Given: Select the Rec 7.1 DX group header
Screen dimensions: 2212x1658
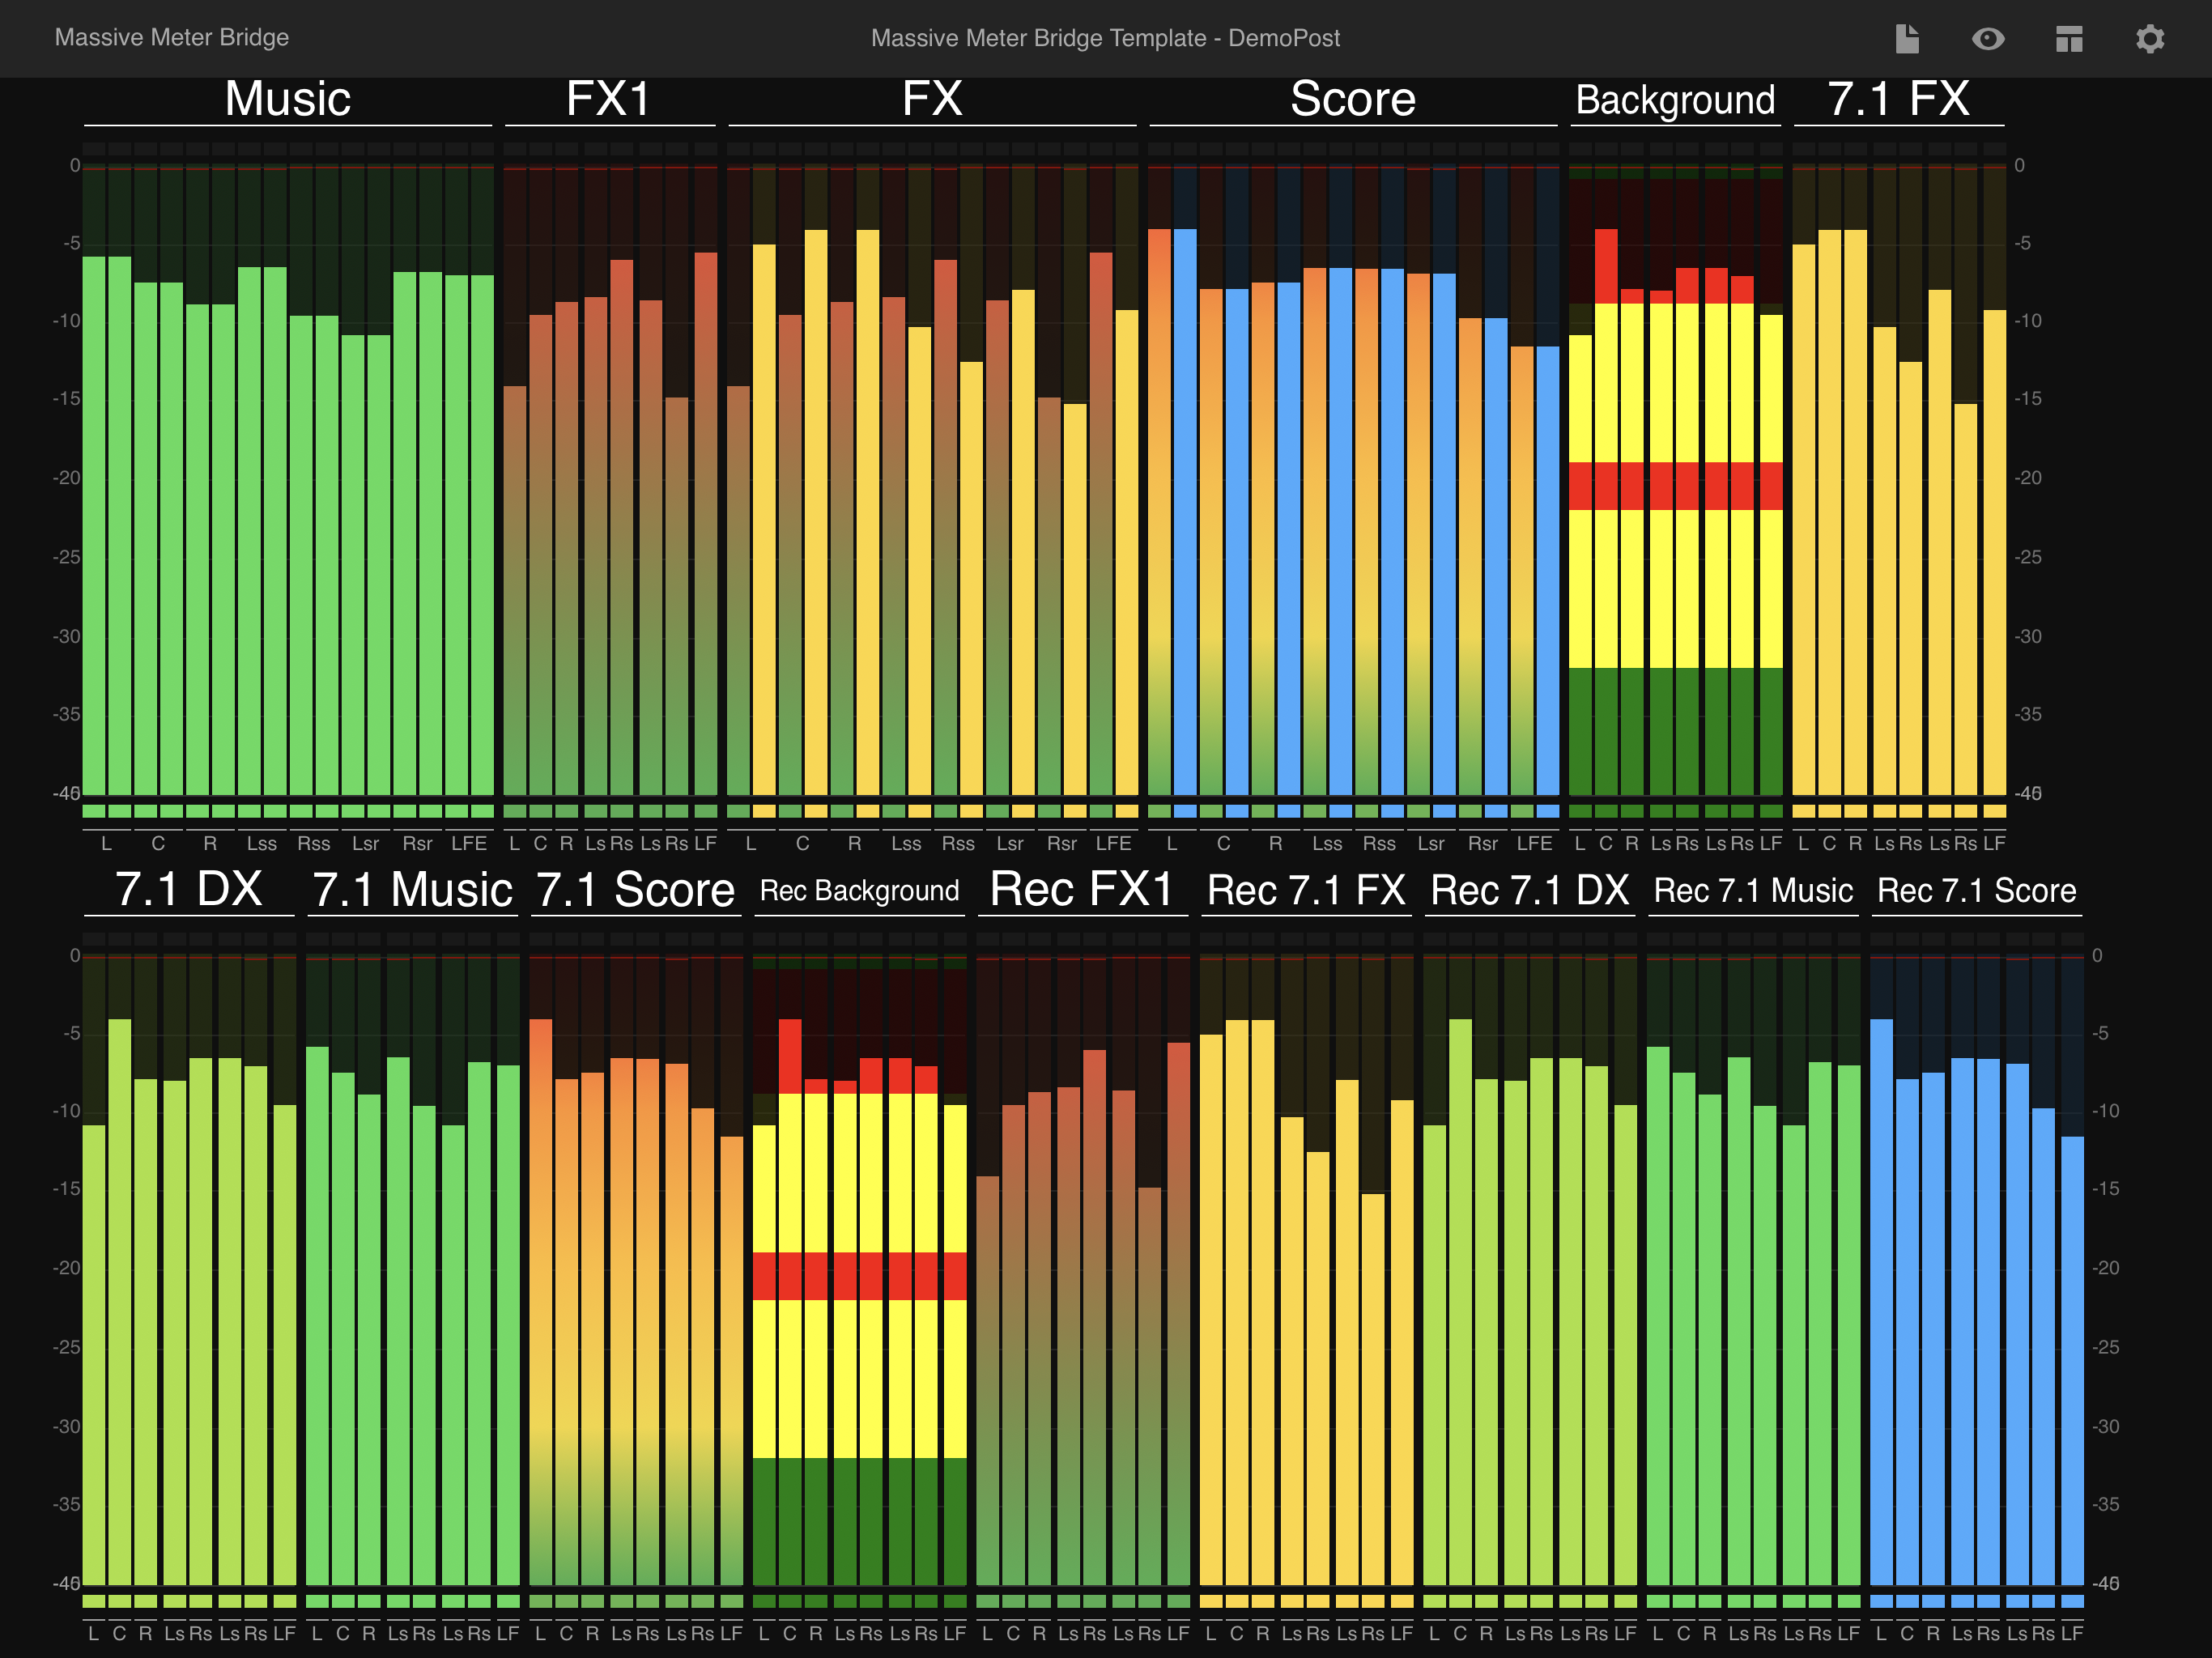Looking at the screenshot, I should (x=1530, y=890).
